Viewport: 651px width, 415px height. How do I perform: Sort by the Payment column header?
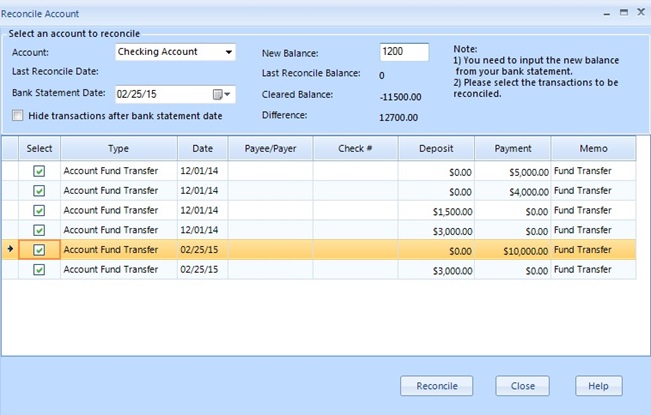click(513, 149)
